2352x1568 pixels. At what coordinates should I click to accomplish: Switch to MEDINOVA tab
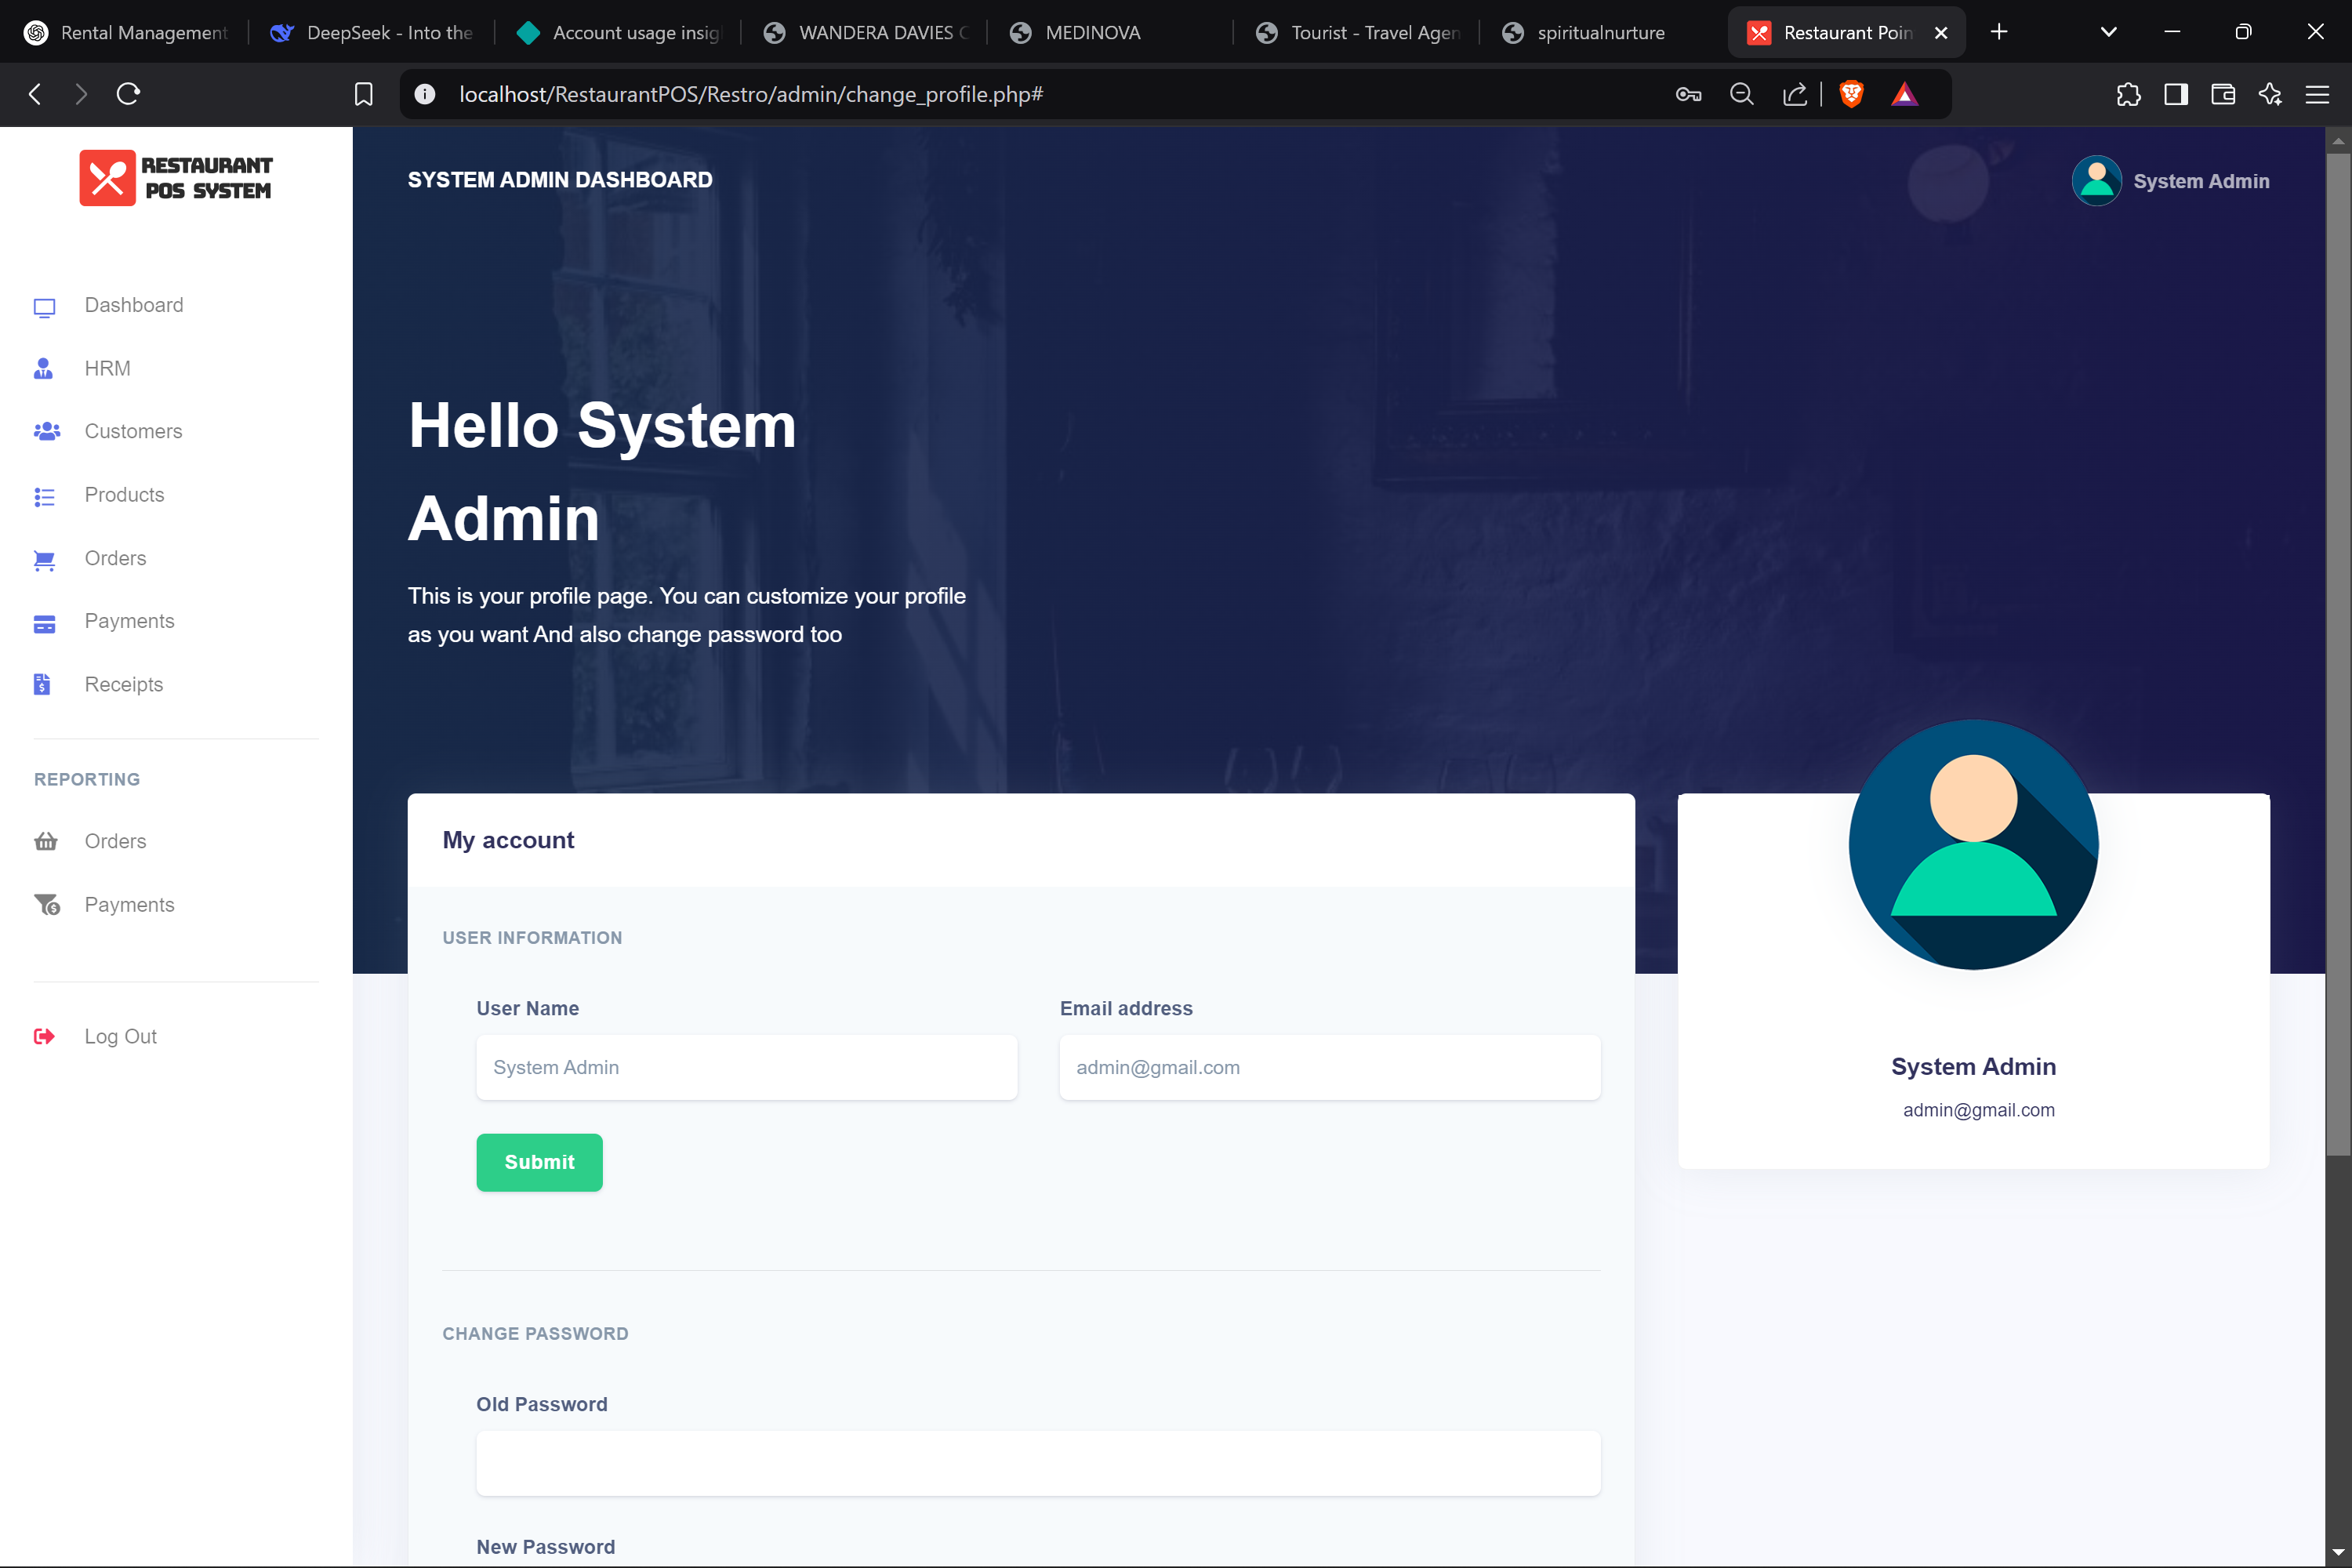(x=1110, y=32)
